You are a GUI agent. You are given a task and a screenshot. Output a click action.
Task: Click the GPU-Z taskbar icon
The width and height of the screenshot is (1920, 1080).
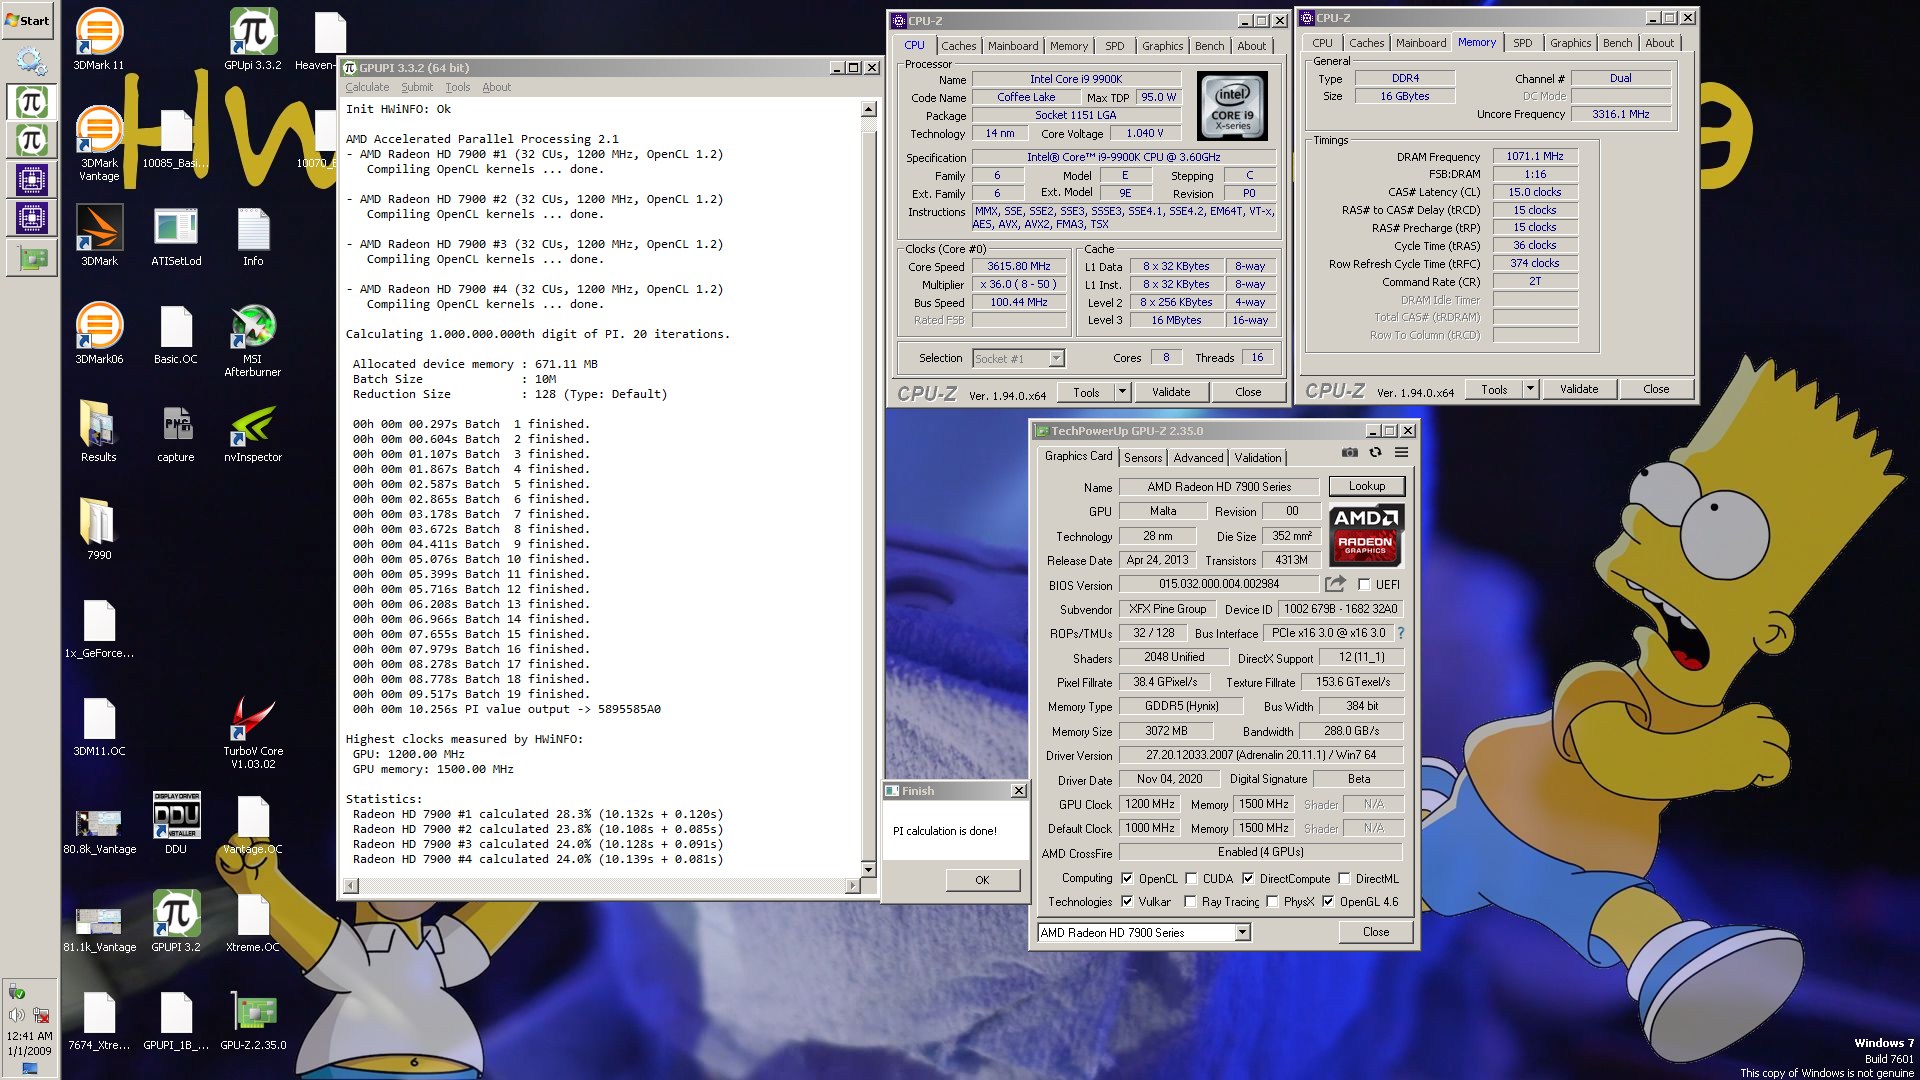(x=31, y=259)
